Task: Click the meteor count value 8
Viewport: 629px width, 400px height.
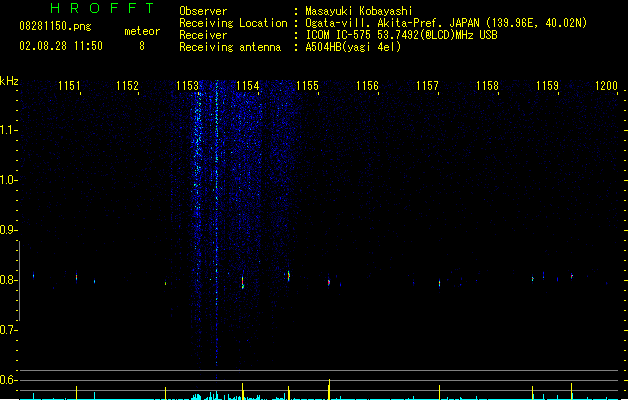Action: point(142,46)
